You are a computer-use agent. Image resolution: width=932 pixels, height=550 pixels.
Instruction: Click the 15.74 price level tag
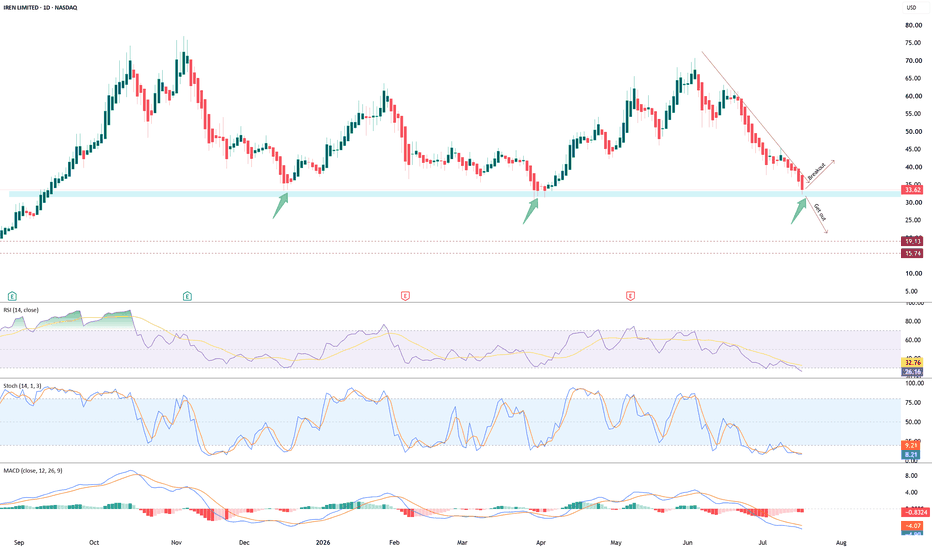(912, 253)
